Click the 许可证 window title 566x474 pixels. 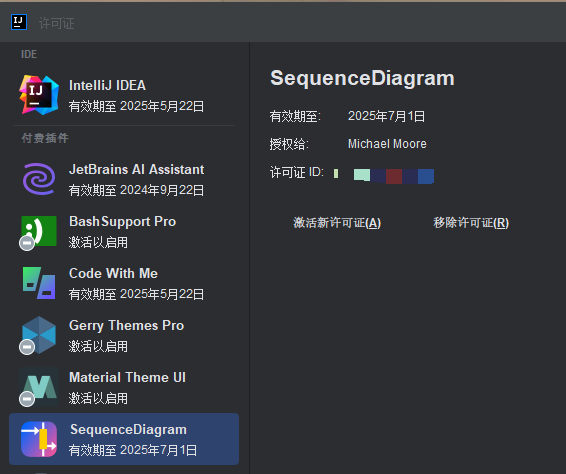(x=57, y=23)
